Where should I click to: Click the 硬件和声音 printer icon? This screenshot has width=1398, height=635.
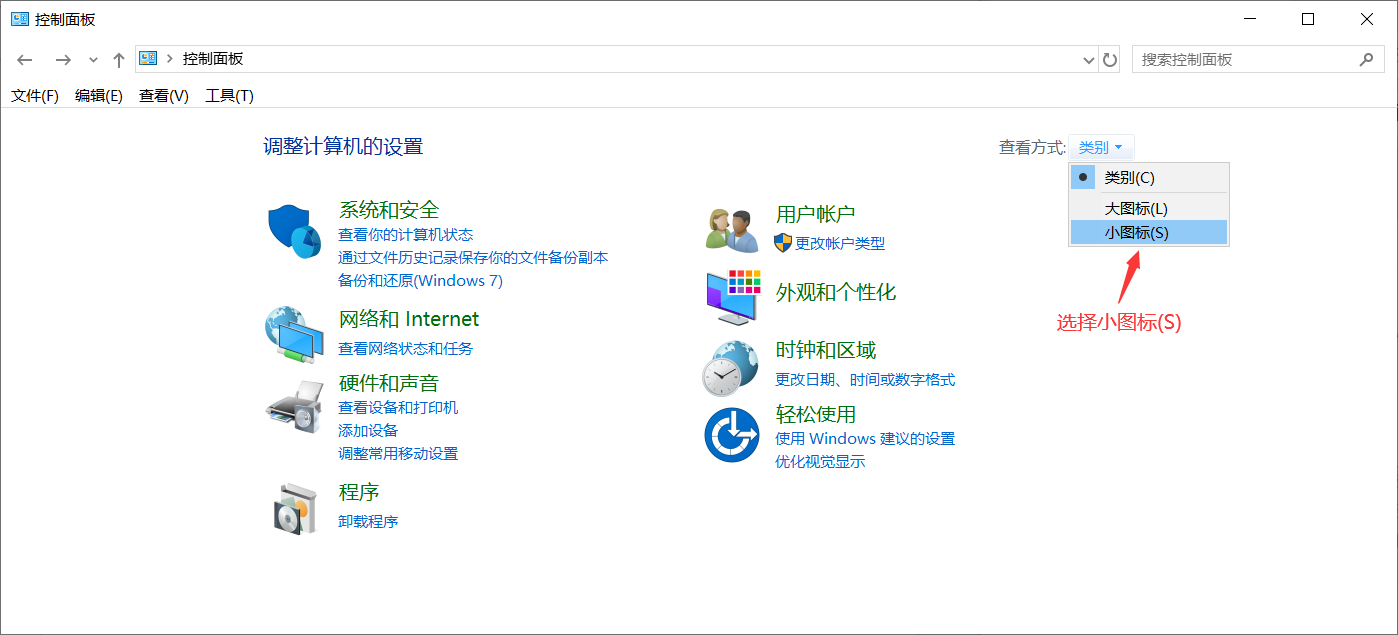(x=293, y=405)
